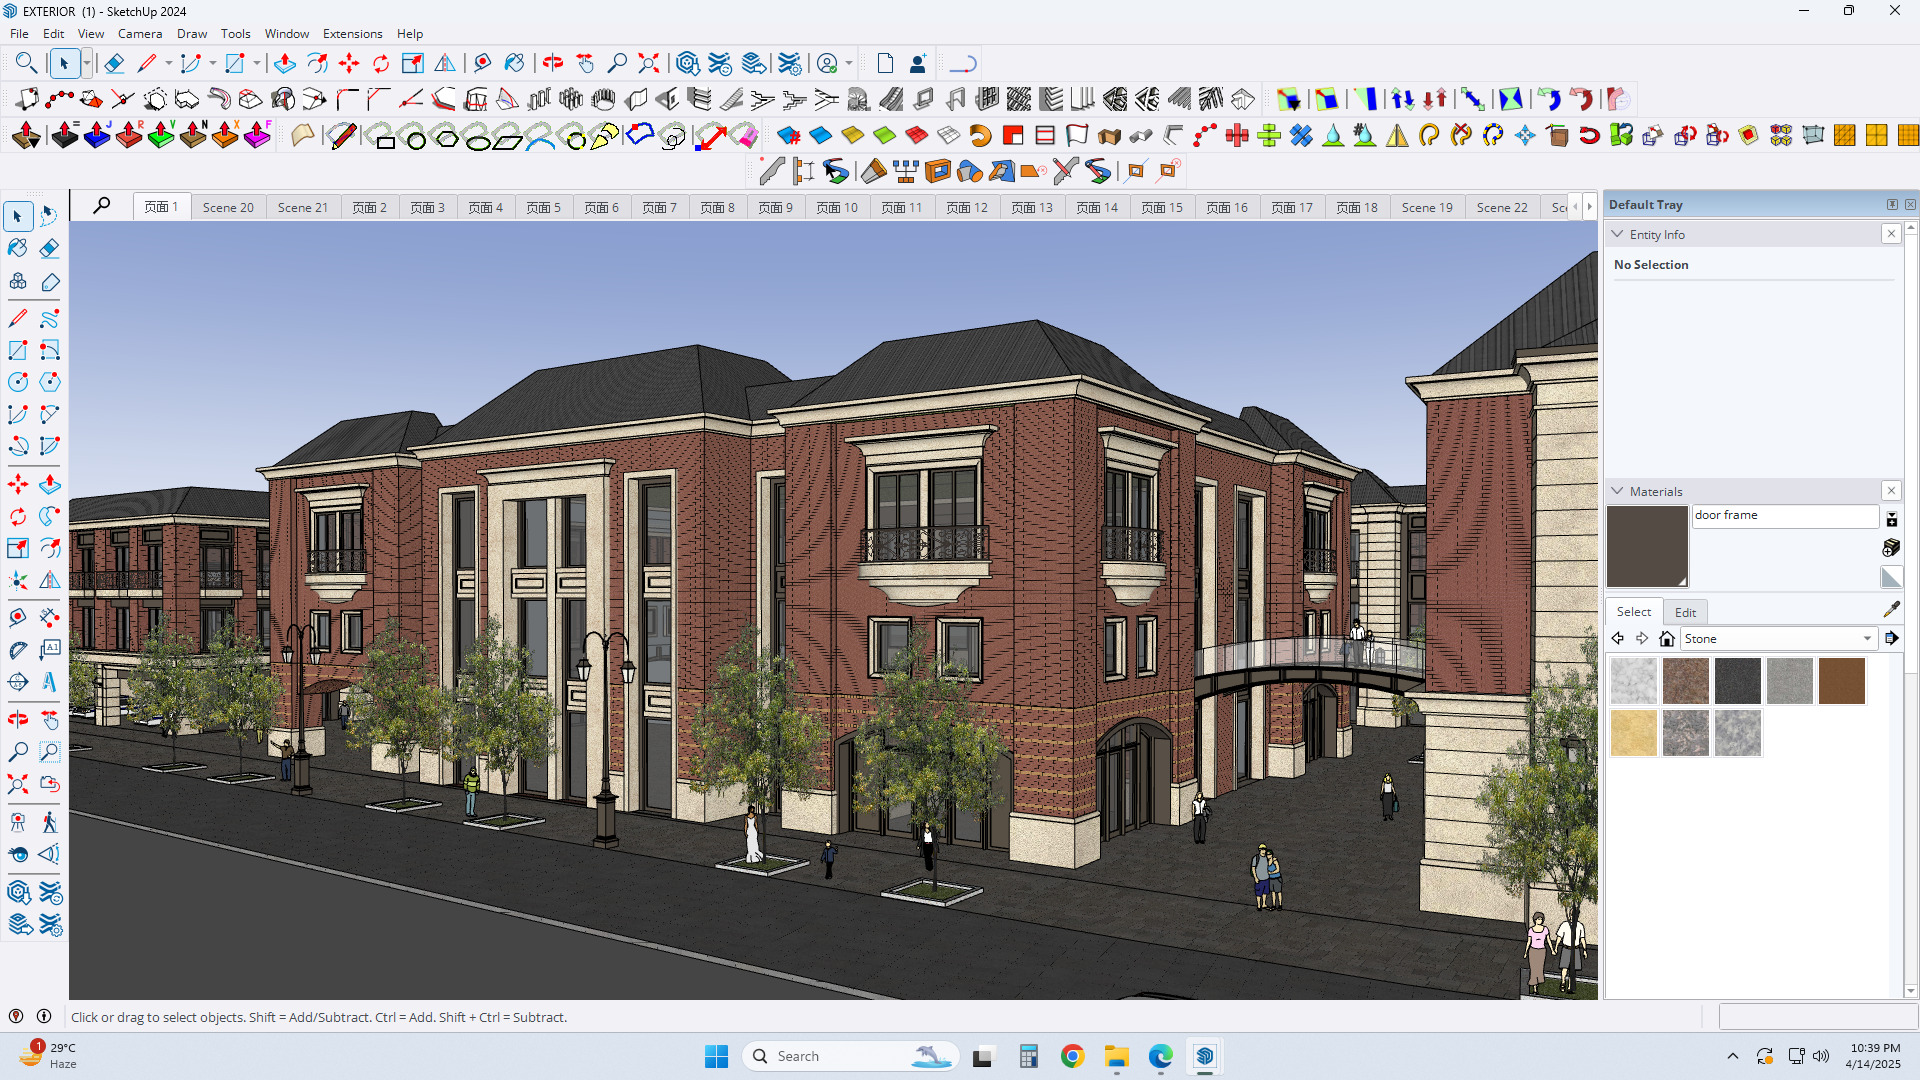Click the Flip tool in top toolbar
Viewport: 1920px width, 1080px height.
445,64
